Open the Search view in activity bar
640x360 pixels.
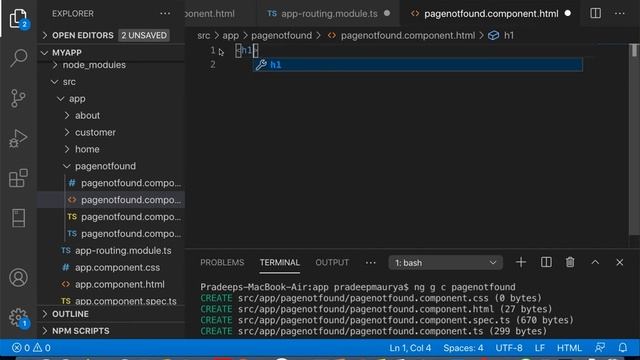pos(18,58)
